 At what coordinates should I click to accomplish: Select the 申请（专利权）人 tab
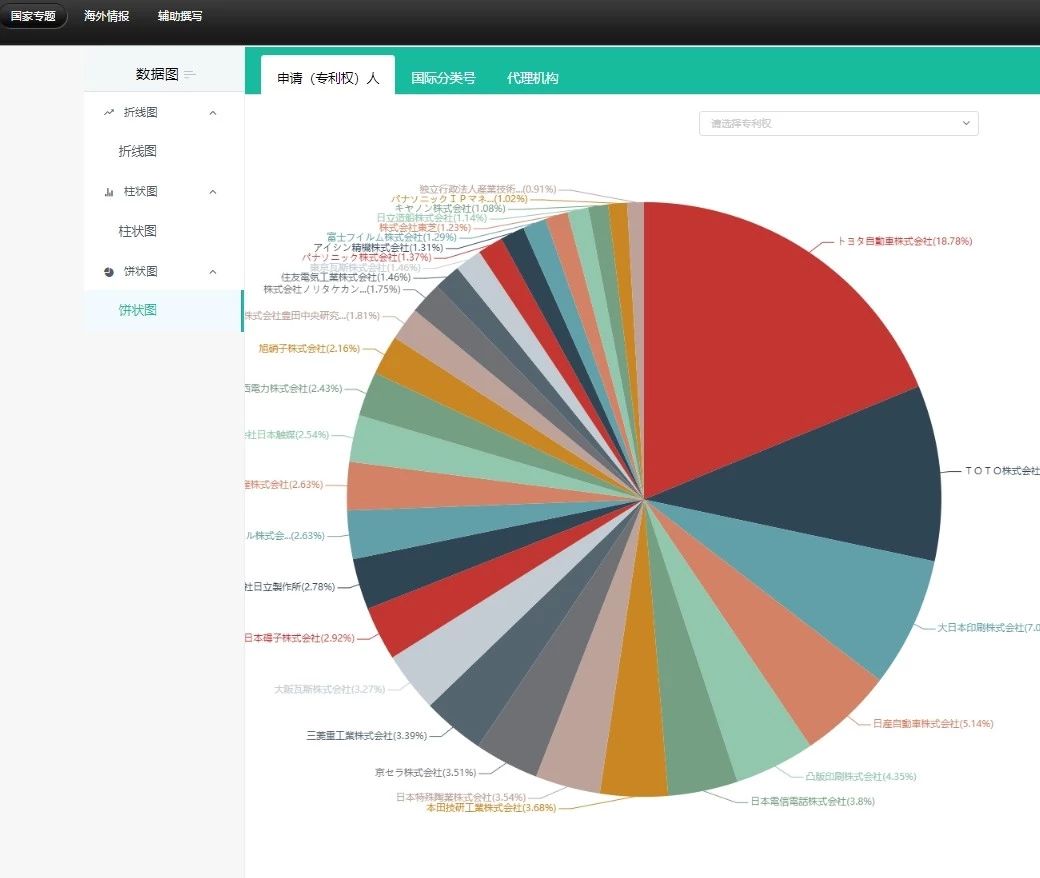(x=328, y=78)
